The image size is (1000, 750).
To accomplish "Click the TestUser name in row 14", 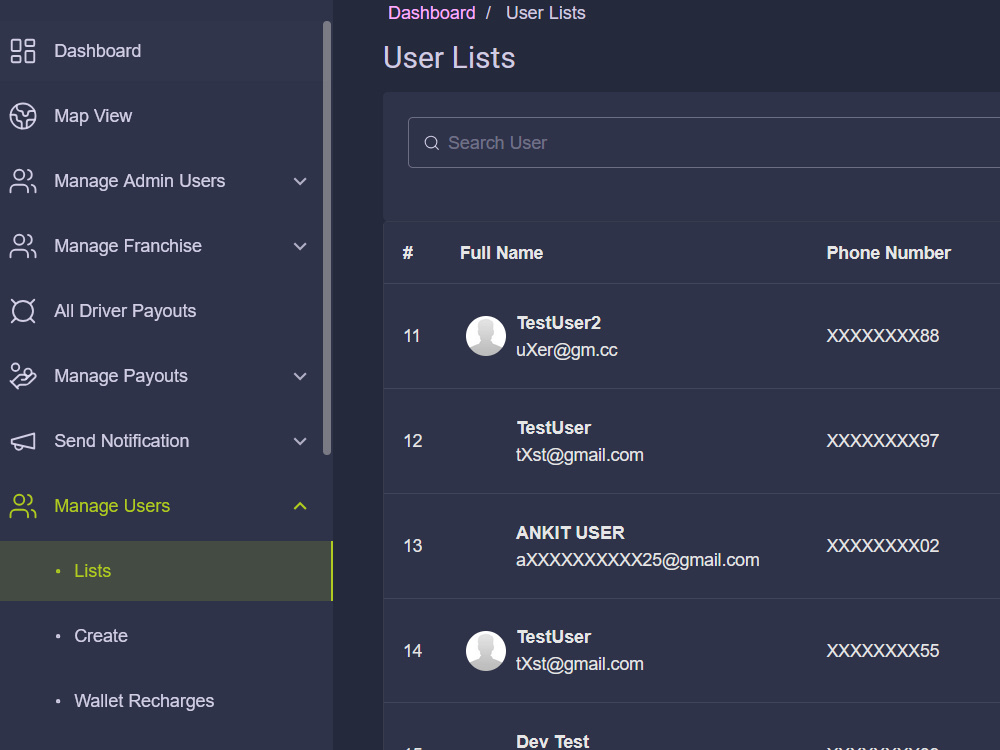I will click(x=554, y=637).
